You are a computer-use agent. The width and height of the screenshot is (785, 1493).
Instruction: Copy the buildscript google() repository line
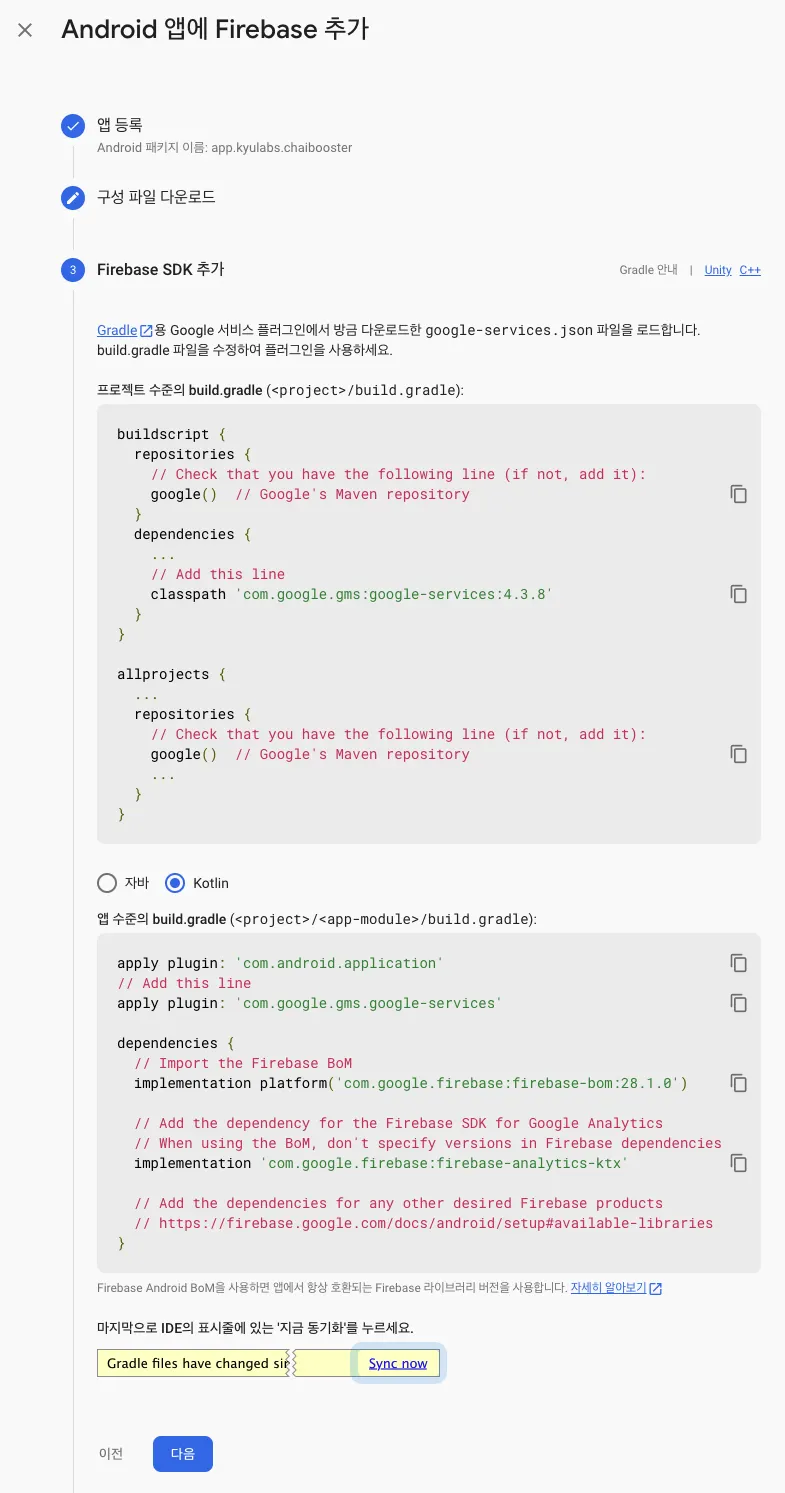(739, 494)
